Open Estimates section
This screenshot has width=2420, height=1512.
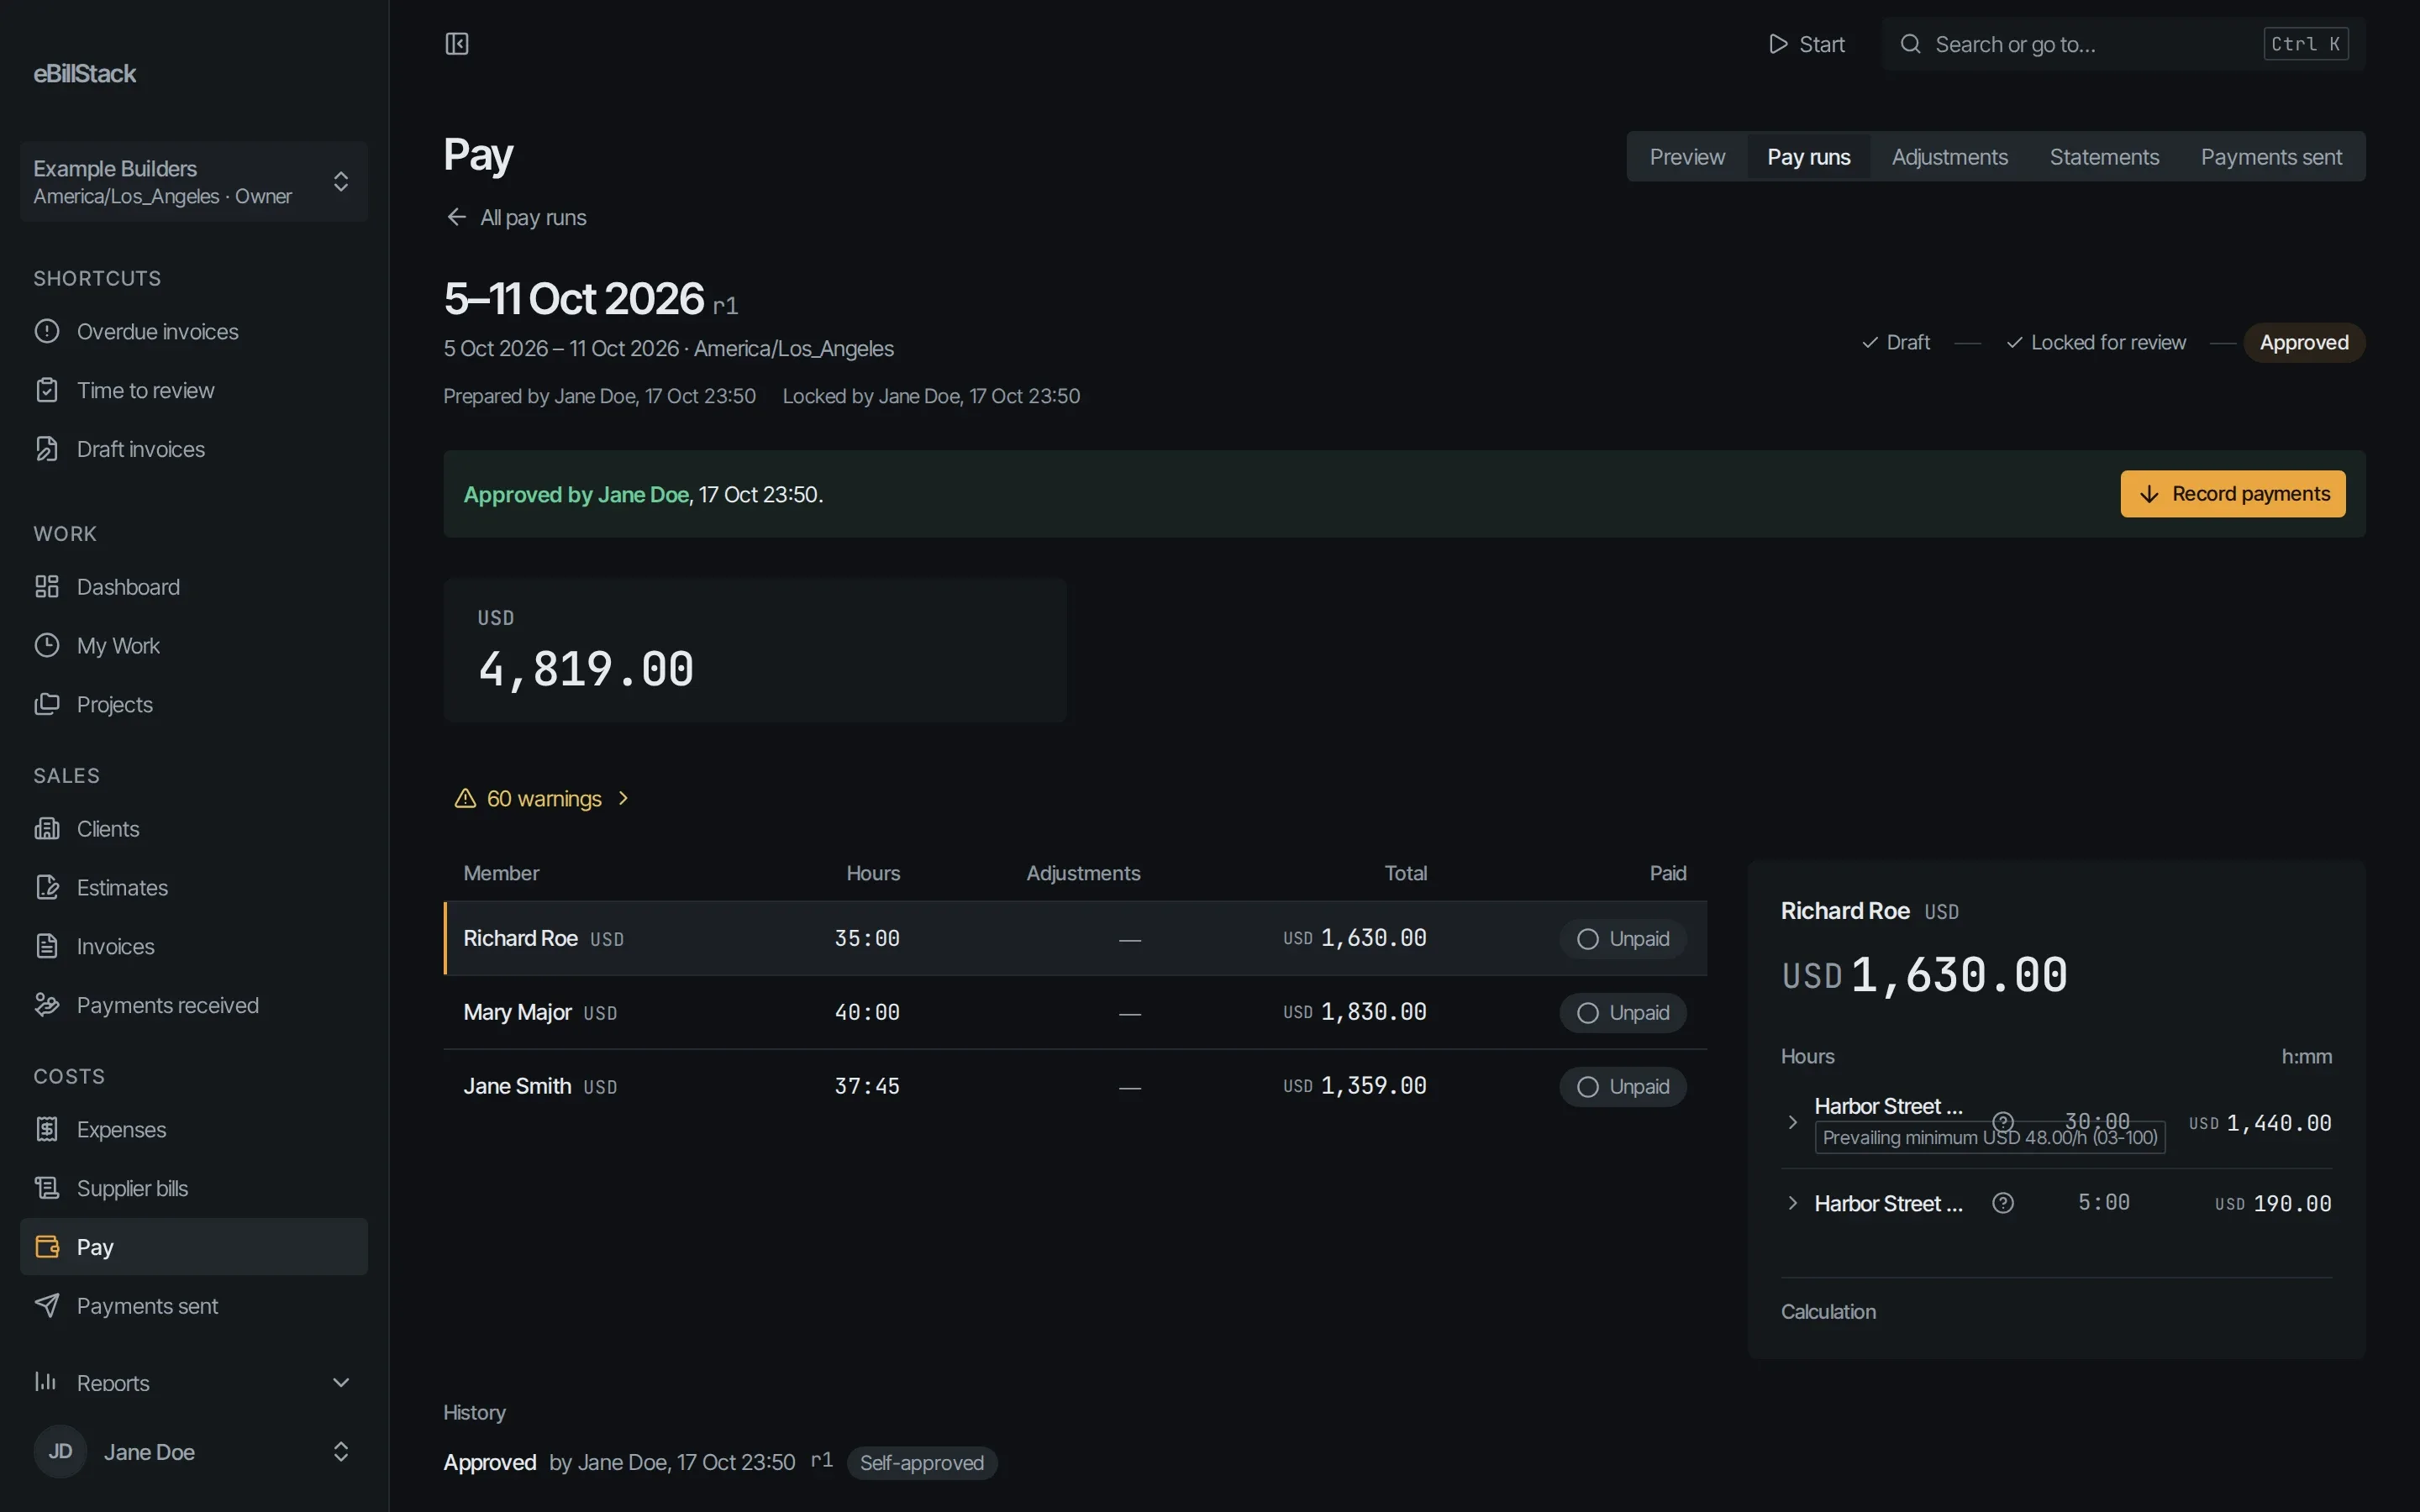(194, 888)
